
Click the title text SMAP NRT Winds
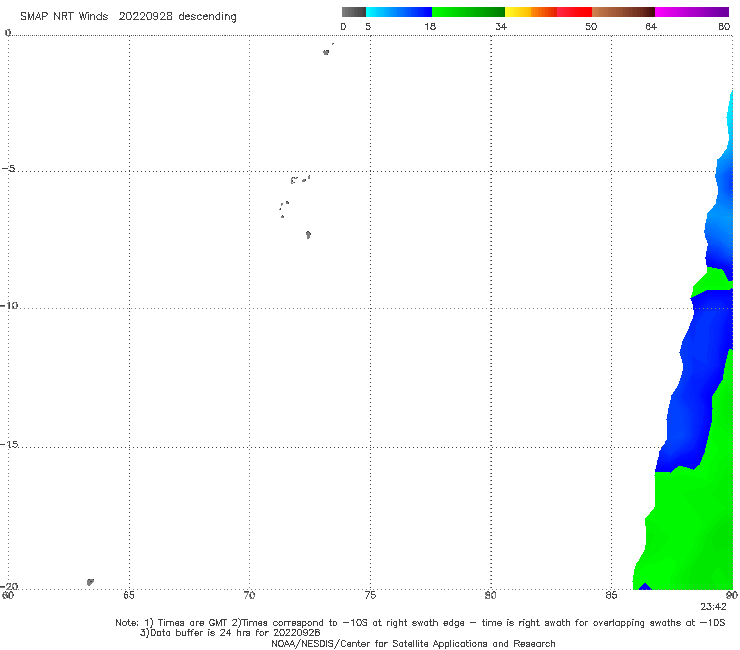click(64, 17)
